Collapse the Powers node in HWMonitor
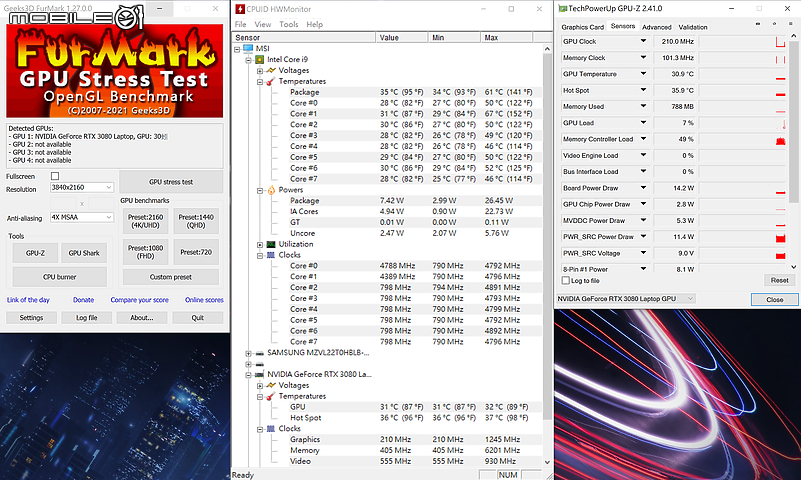Image resolution: width=801 pixels, height=480 pixels. point(260,190)
